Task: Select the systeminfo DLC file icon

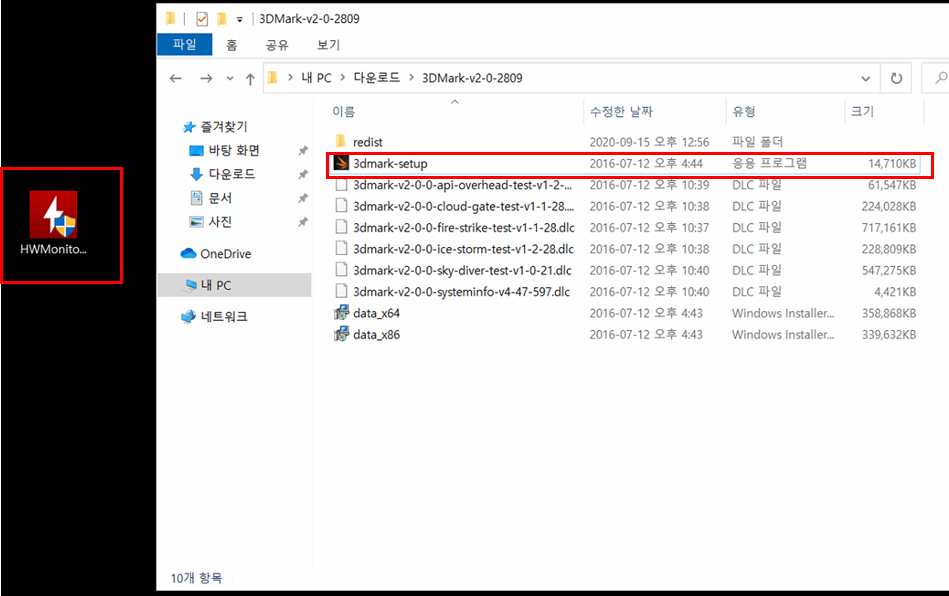Action: click(341, 291)
